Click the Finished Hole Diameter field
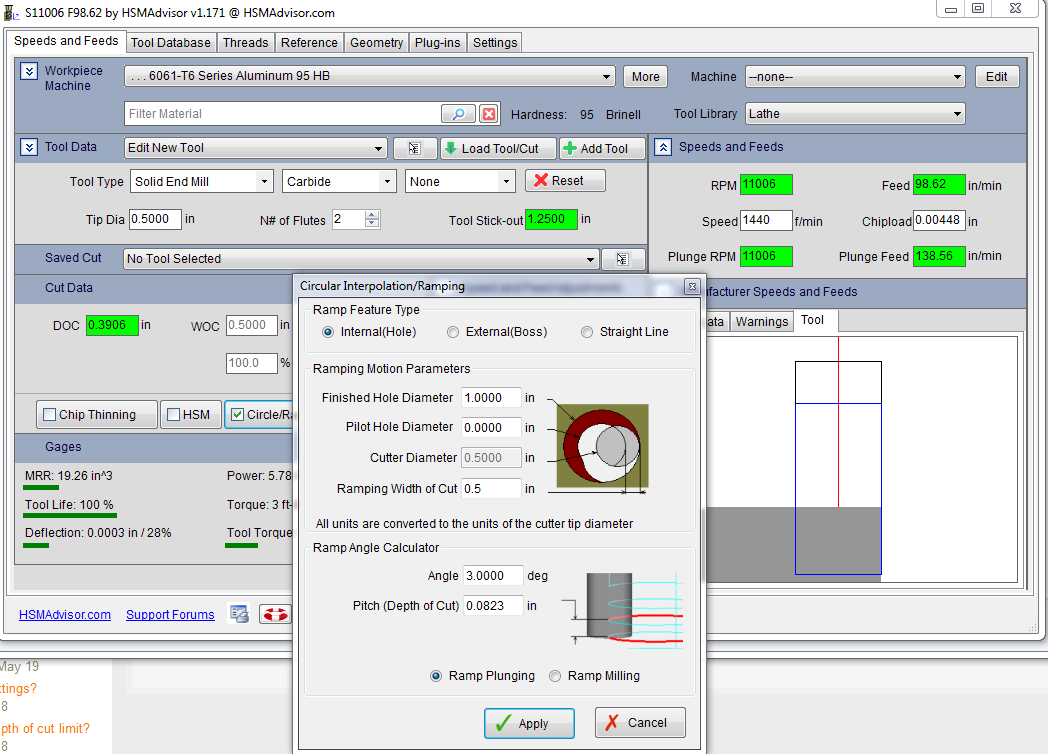 pyautogui.click(x=491, y=398)
